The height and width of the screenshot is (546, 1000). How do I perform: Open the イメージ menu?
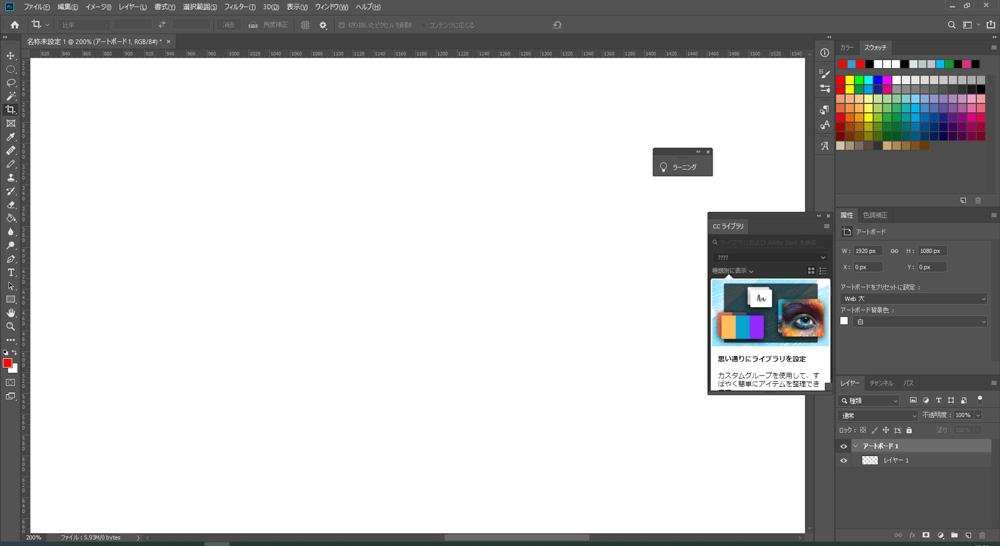[98, 7]
